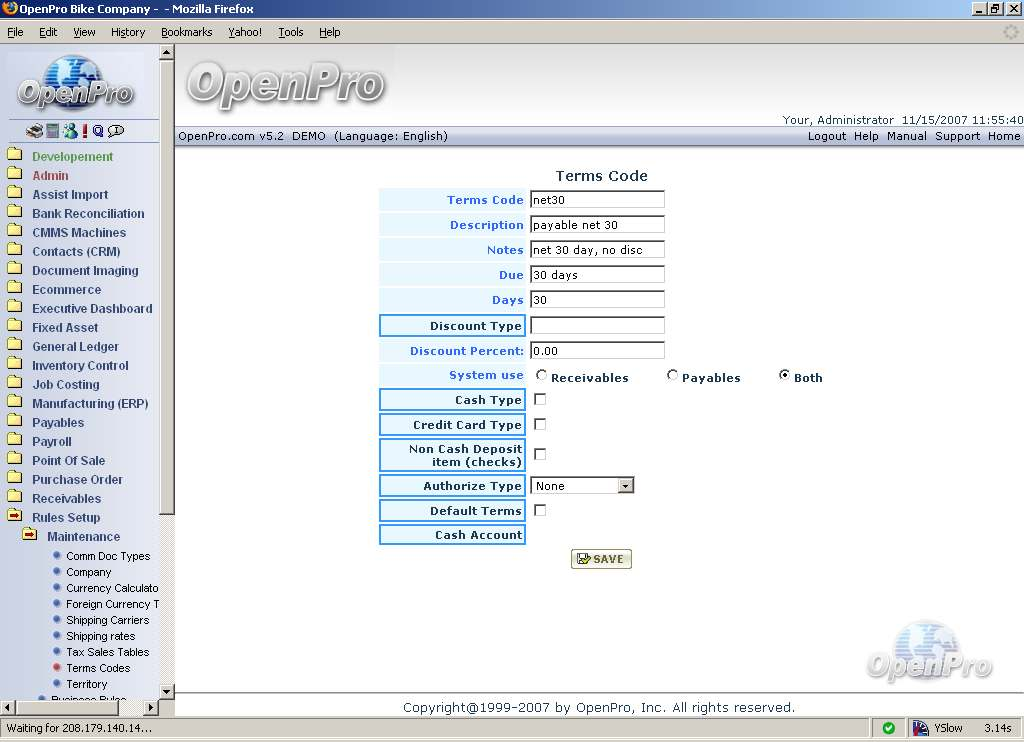
Task: Check the Default Terms checkbox
Action: point(540,510)
